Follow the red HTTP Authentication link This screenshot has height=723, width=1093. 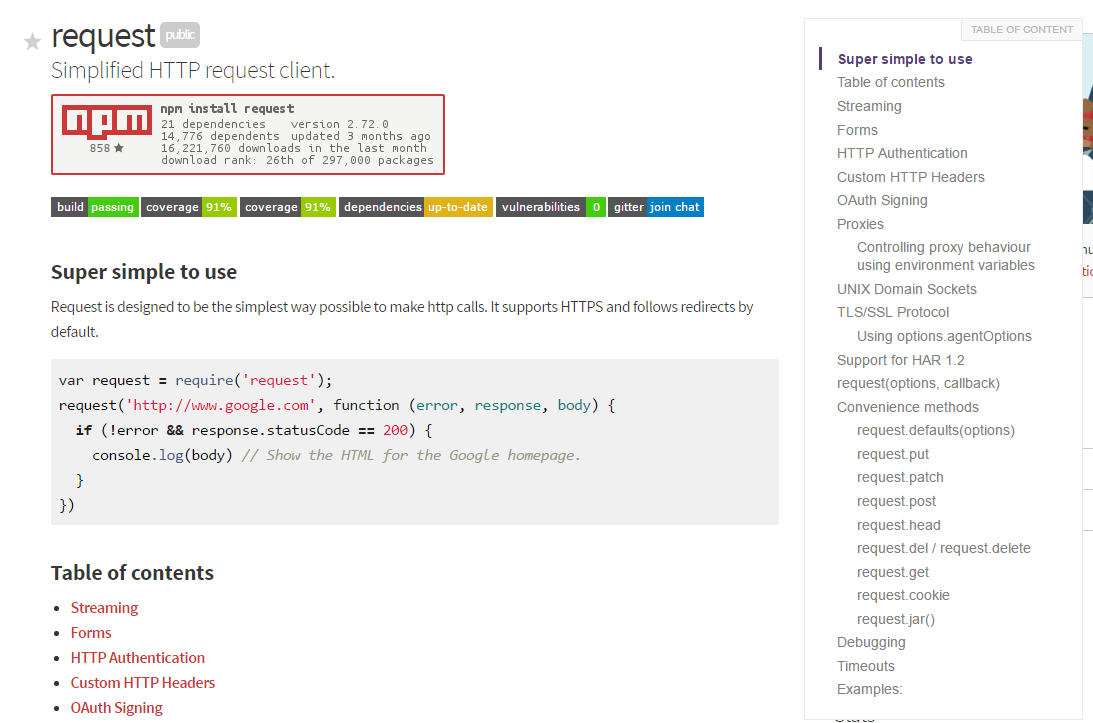137,658
